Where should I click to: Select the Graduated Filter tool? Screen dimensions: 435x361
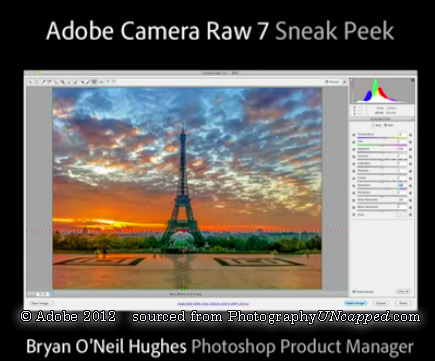pyautogui.click(x=94, y=82)
